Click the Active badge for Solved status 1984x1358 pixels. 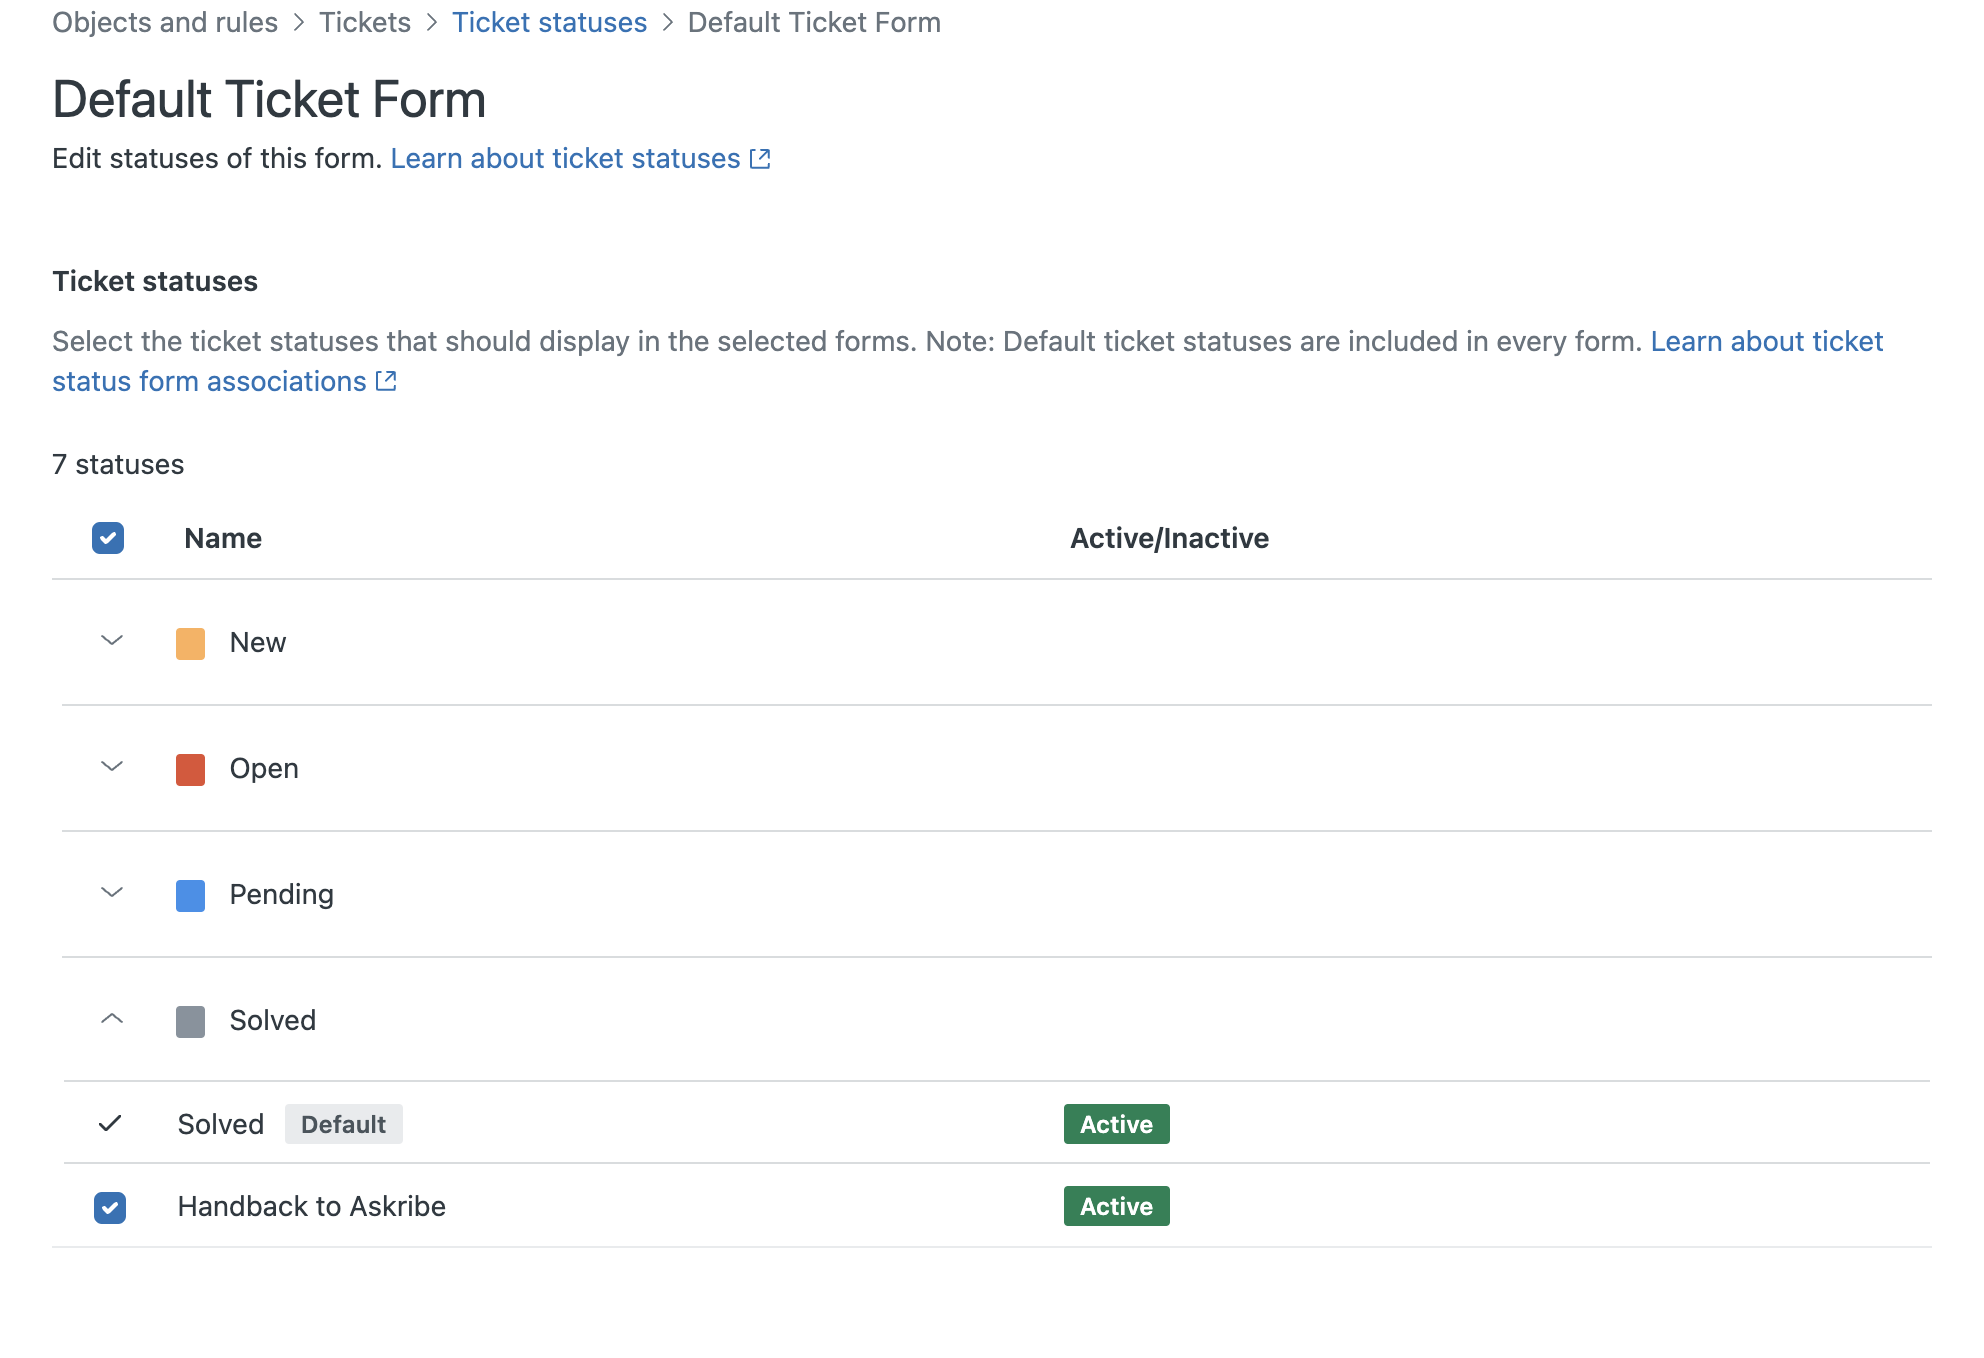tap(1116, 1124)
